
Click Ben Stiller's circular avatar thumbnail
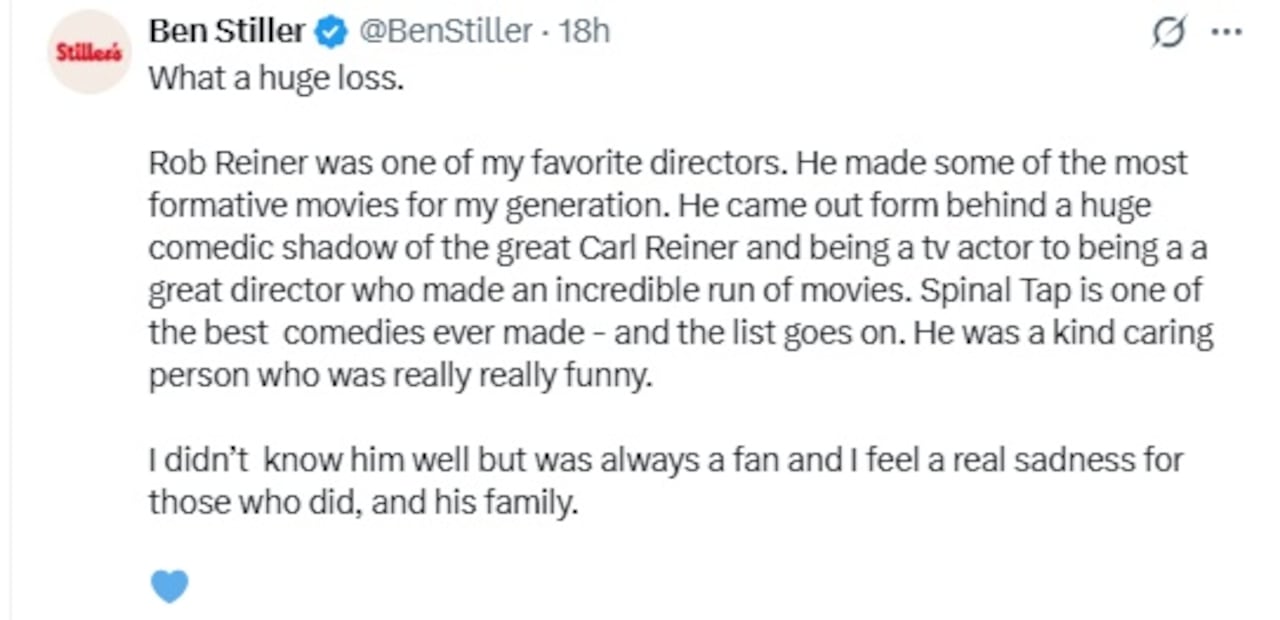click(x=88, y=50)
